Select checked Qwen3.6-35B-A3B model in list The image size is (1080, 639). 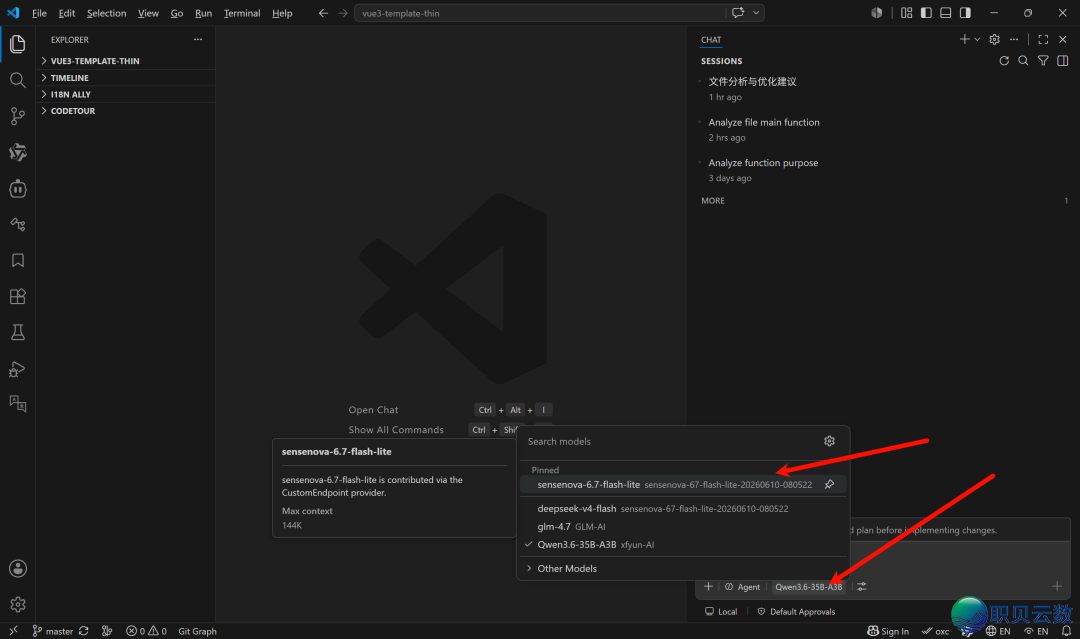pyautogui.click(x=683, y=545)
